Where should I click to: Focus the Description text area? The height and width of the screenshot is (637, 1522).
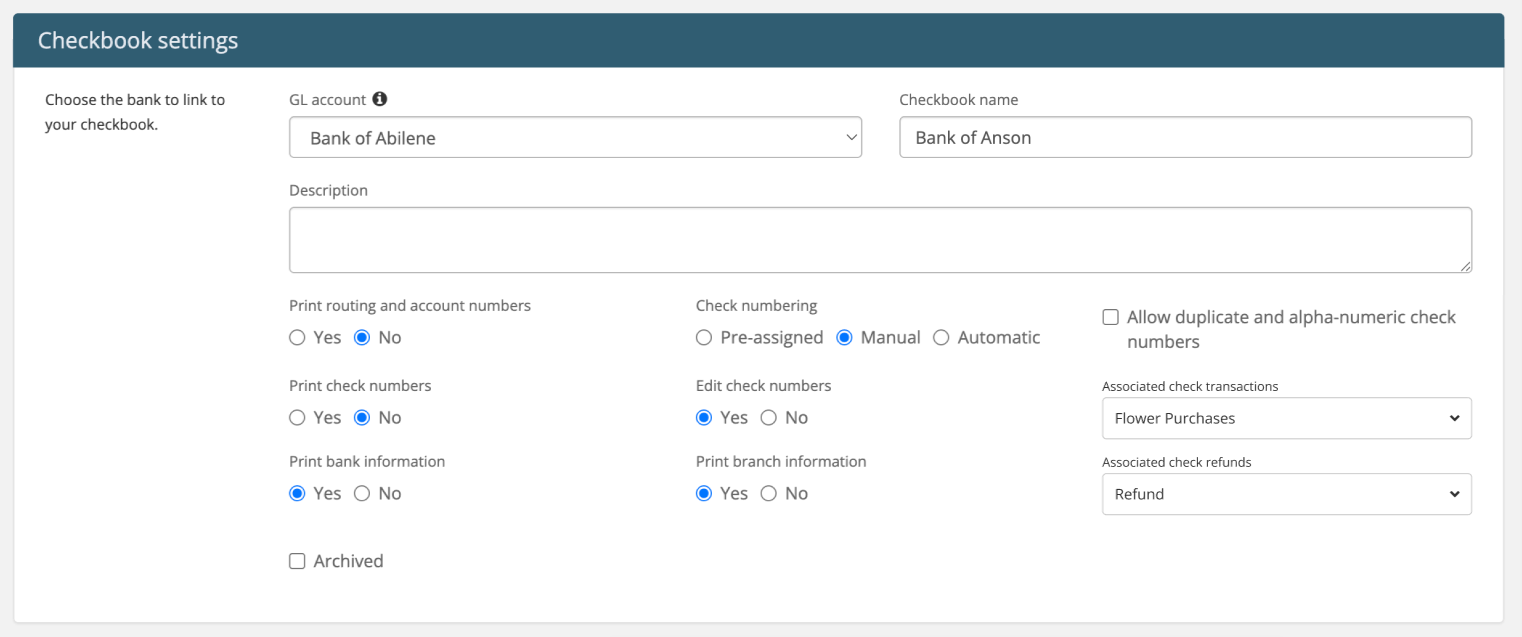point(880,240)
